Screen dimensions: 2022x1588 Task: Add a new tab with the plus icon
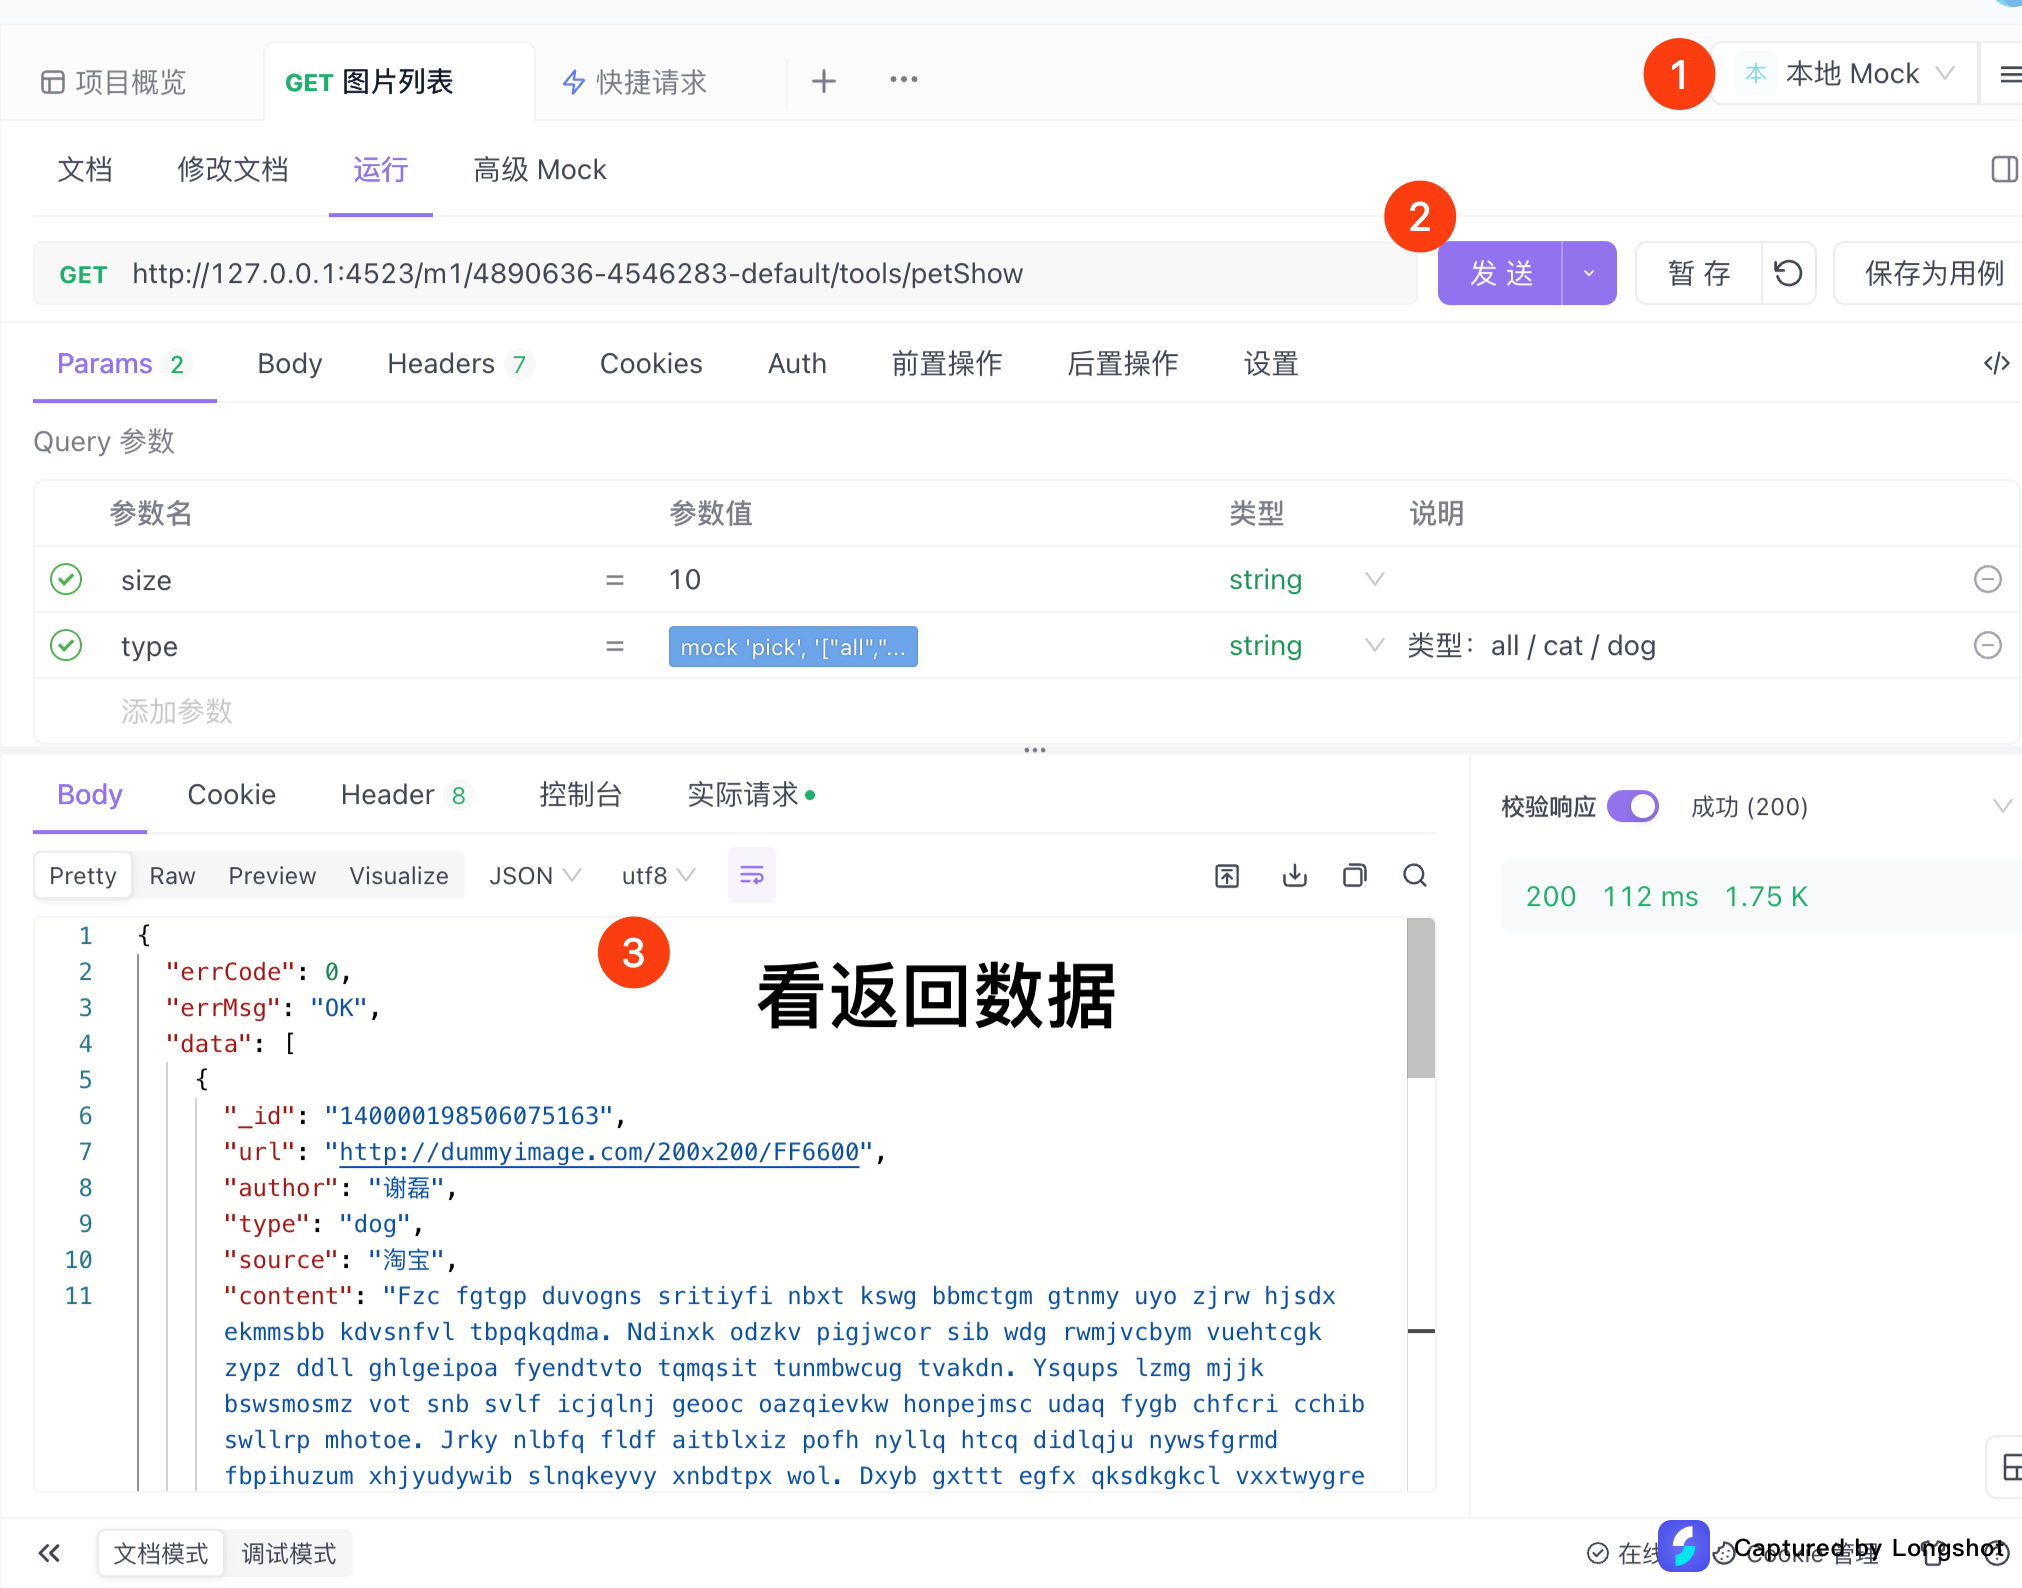823,81
